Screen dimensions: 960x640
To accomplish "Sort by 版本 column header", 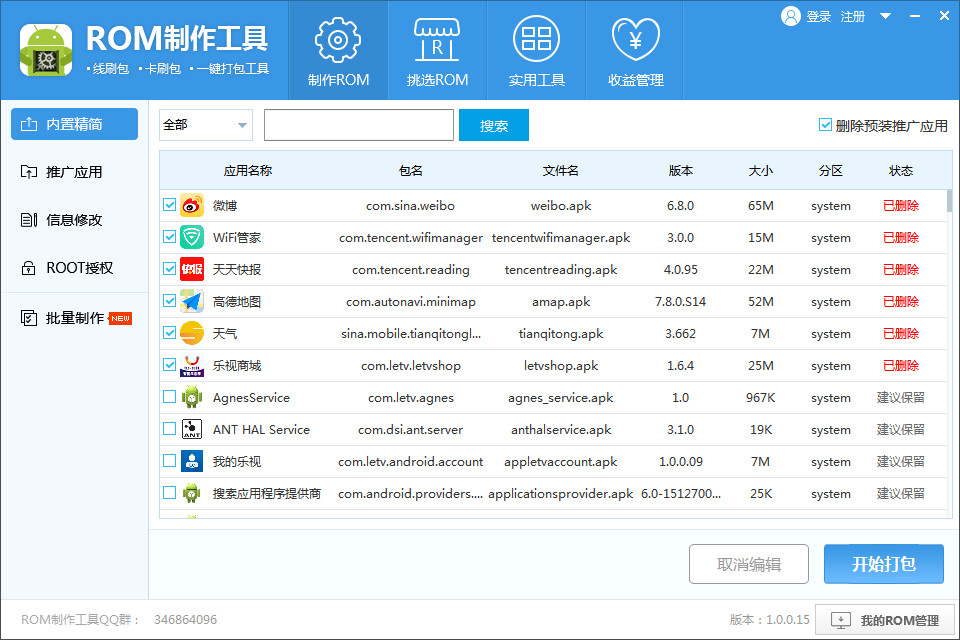I will 680,171.
